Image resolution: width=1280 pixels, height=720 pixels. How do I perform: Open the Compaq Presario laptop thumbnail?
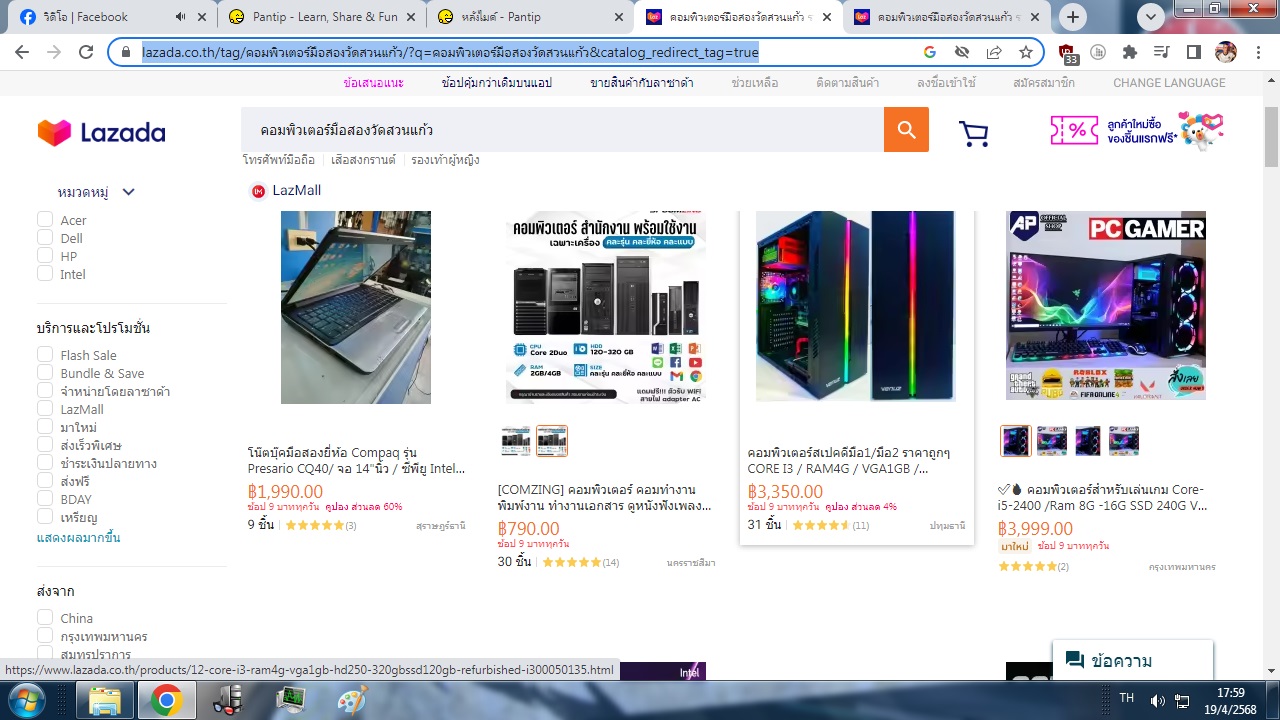356,307
